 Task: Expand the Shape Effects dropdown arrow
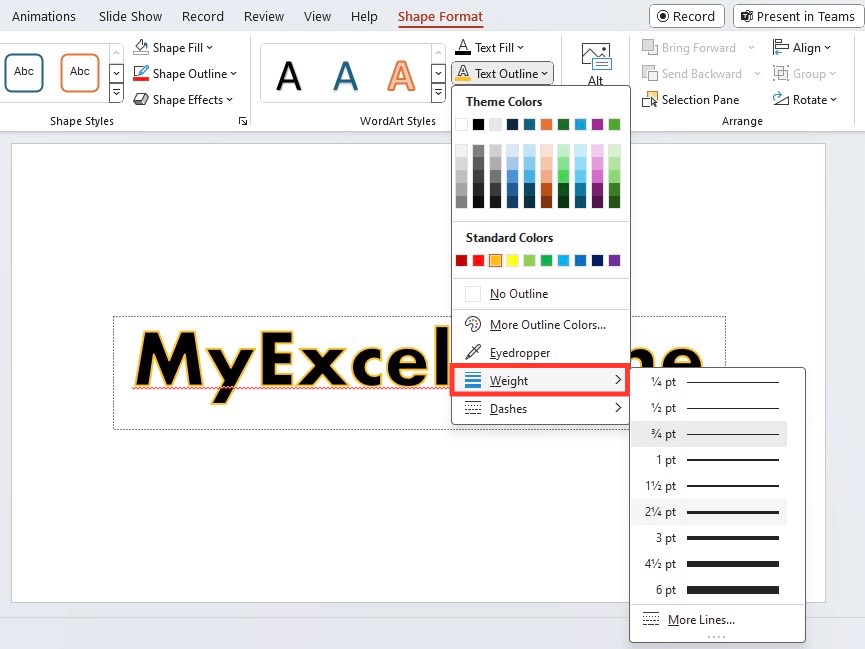pyautogui.click(x=229, y=100)
